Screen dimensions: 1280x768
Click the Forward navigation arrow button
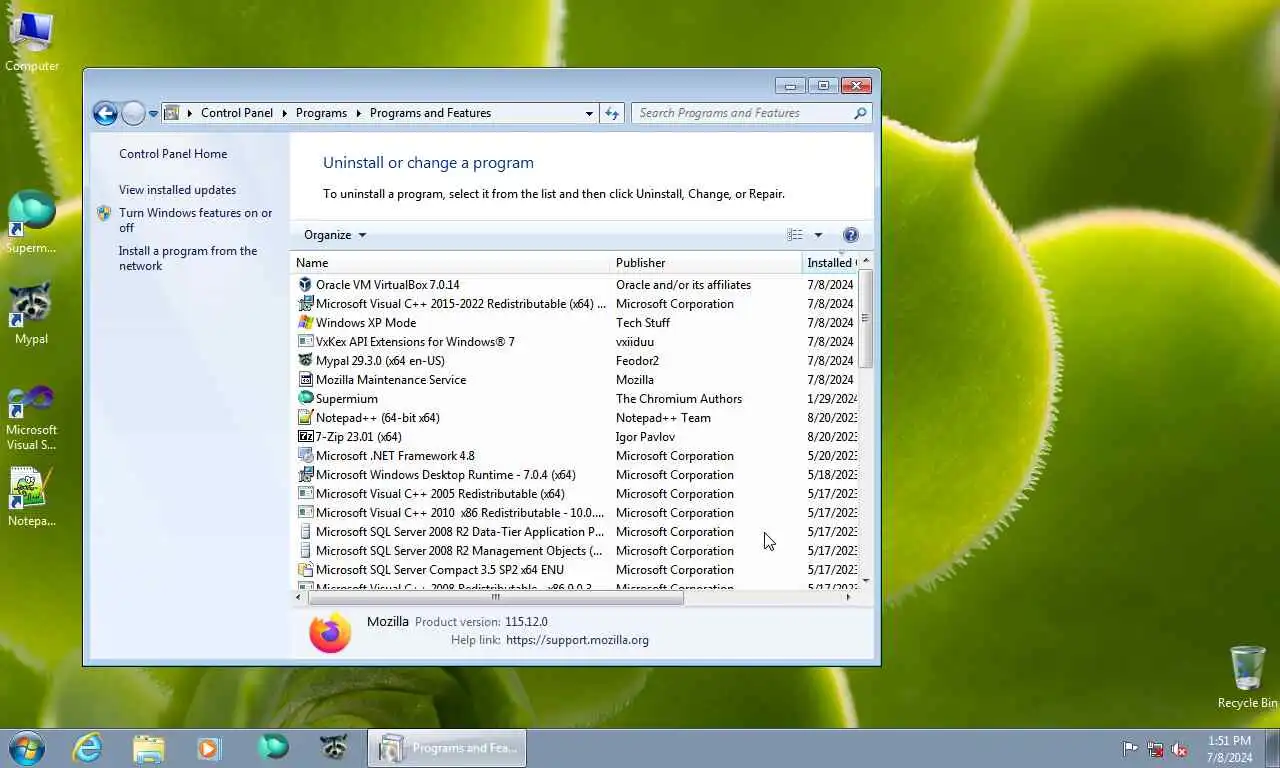pos(133,113)
